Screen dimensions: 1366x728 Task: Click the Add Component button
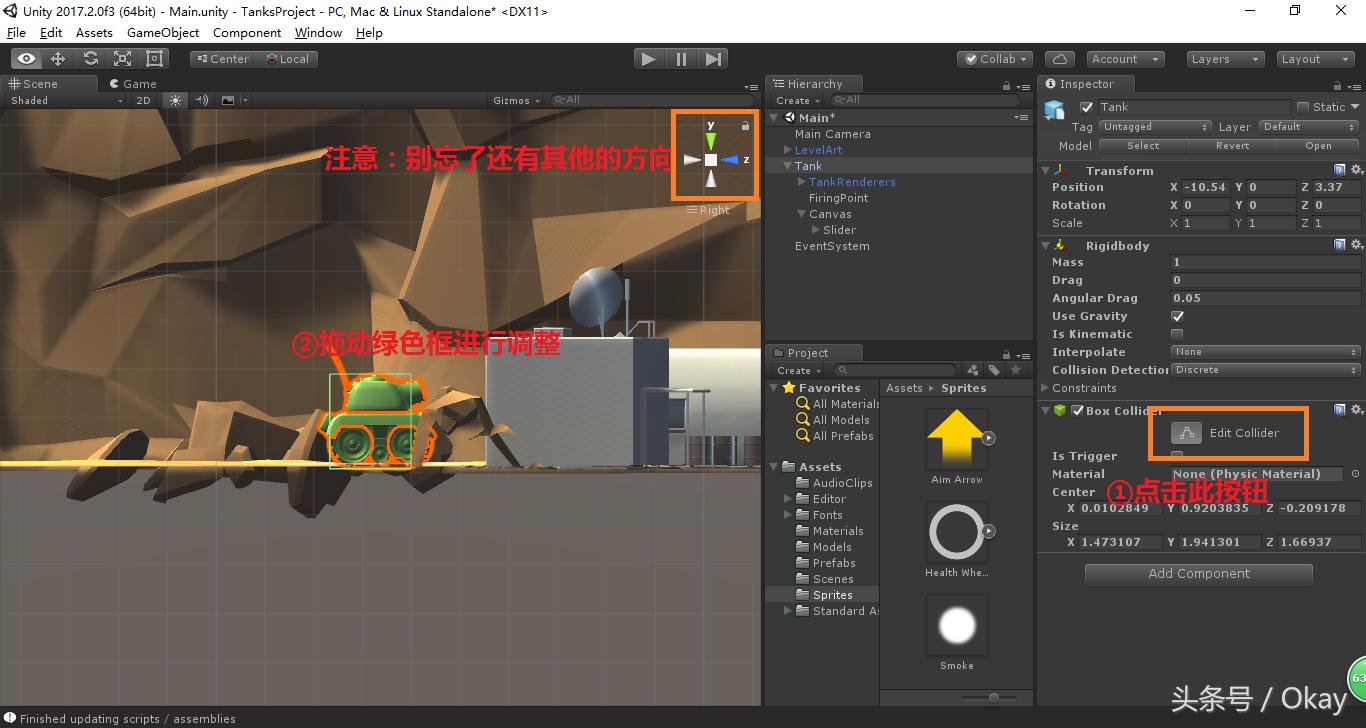point(1198,573)
